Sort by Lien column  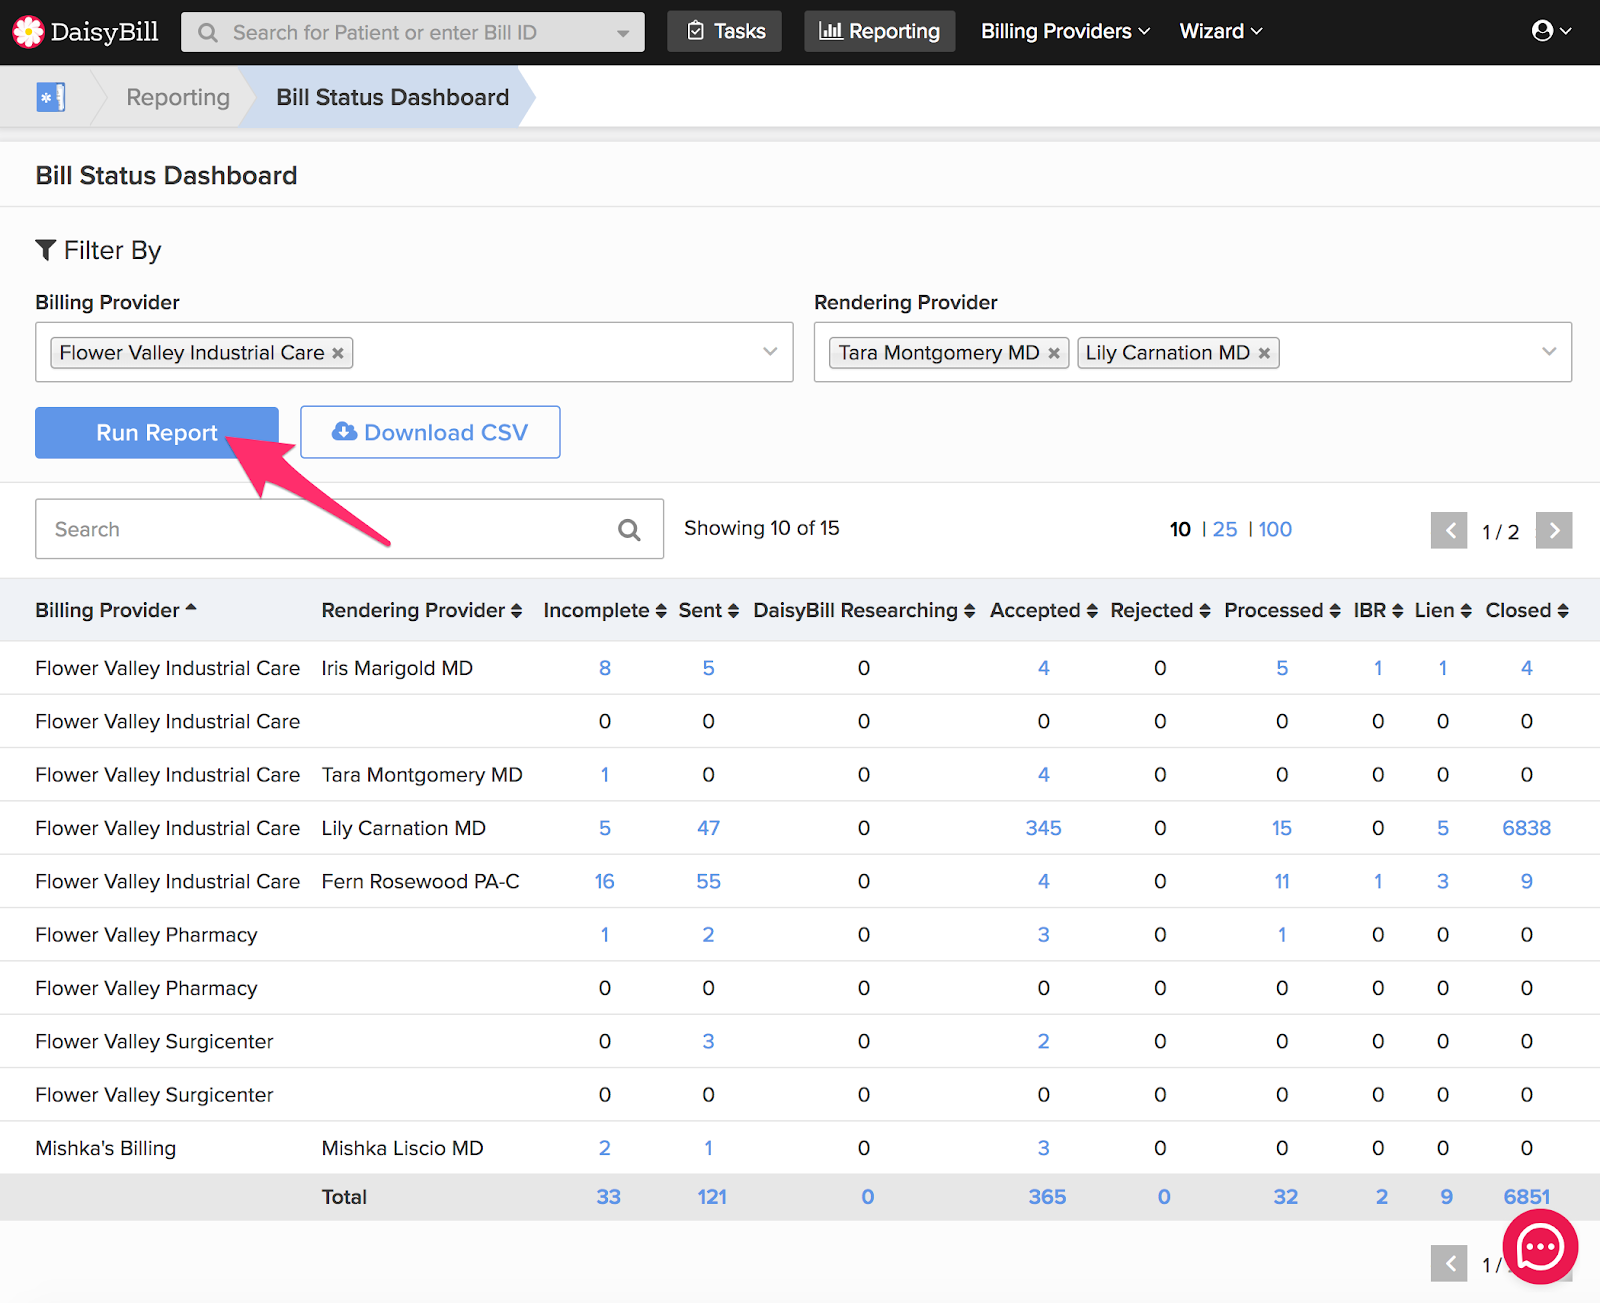coord(1443,610)
